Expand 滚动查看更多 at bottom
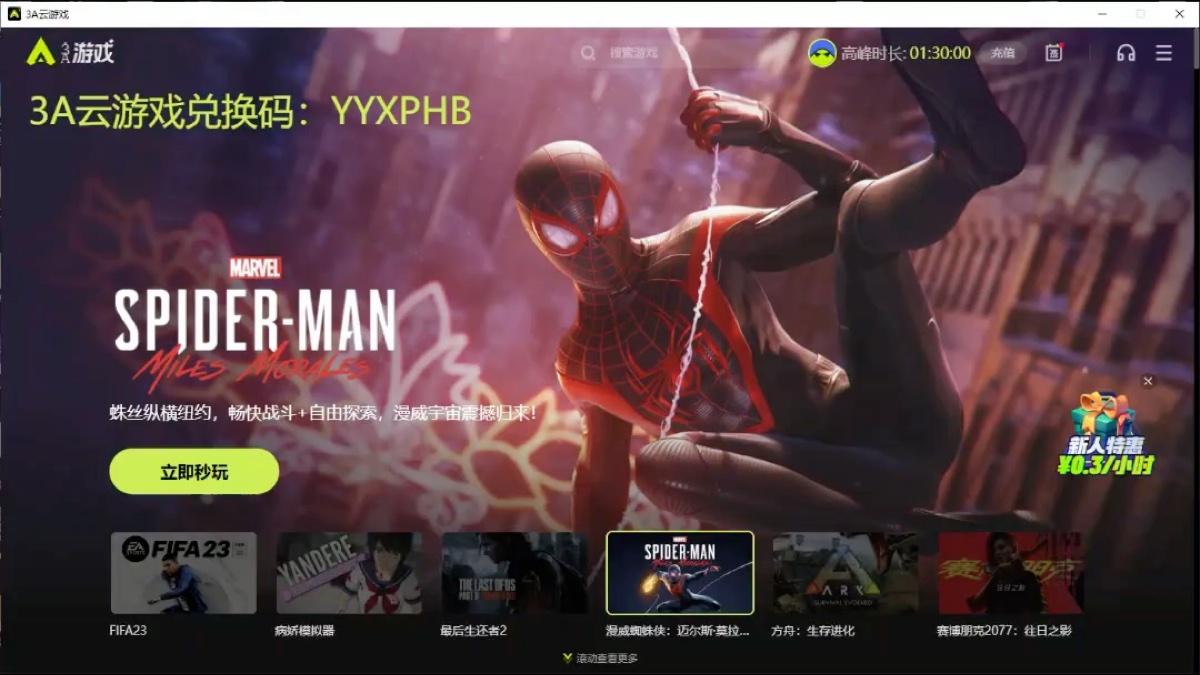Screen dimensions: 1200x675 tap(600, 658)
